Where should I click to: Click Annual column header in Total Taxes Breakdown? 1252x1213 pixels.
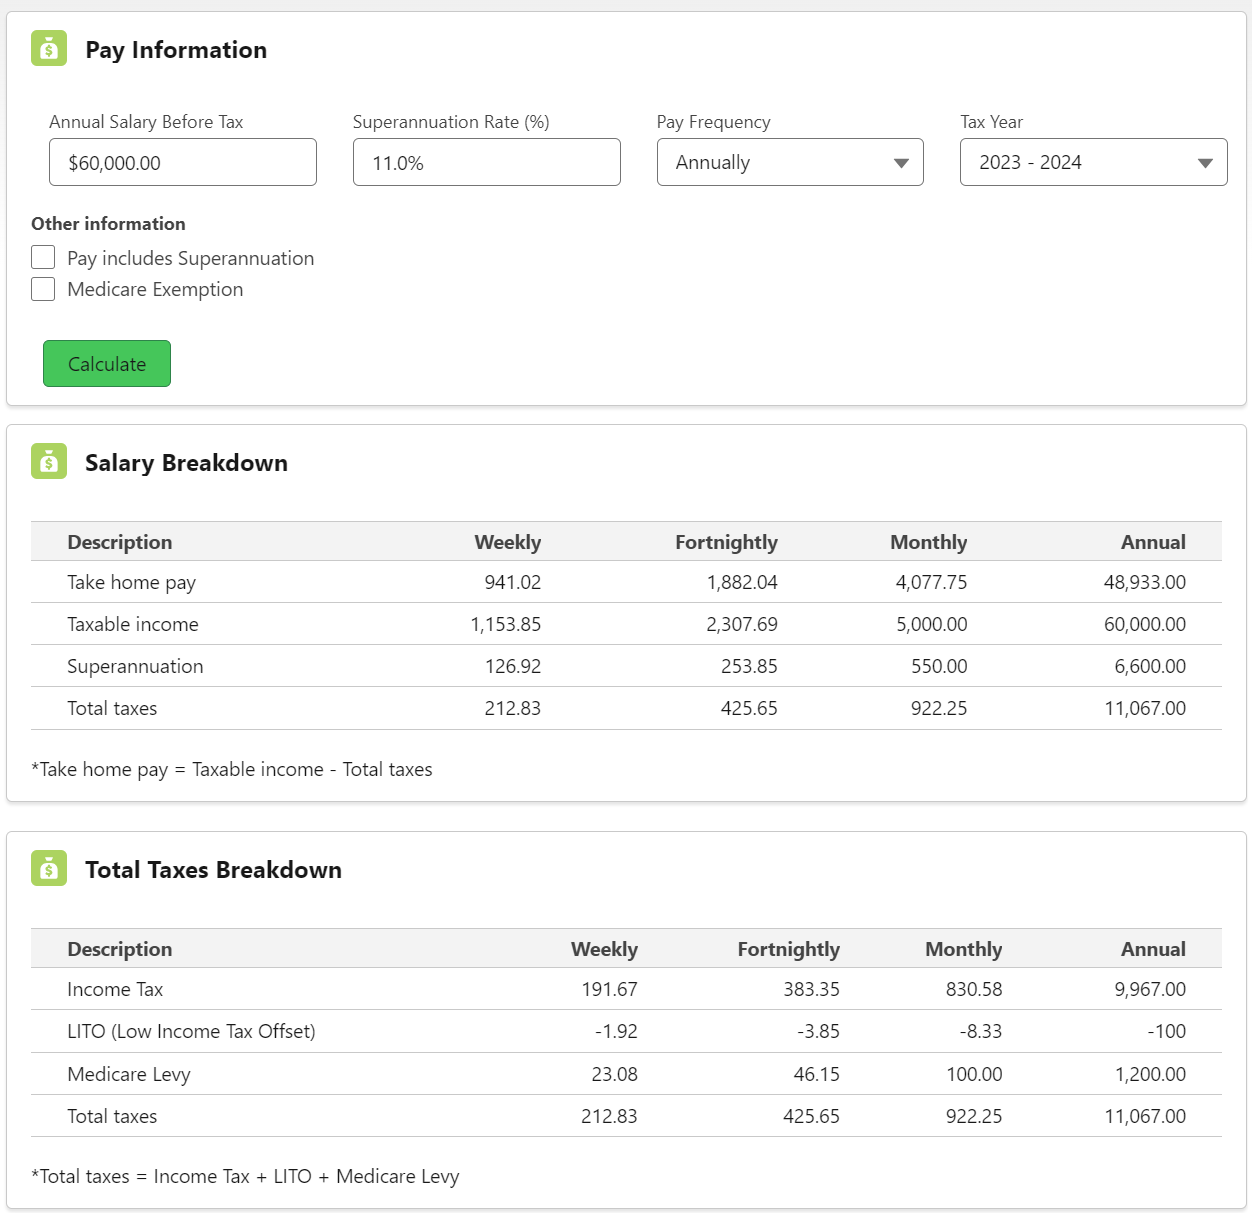tap(1153, 949)
